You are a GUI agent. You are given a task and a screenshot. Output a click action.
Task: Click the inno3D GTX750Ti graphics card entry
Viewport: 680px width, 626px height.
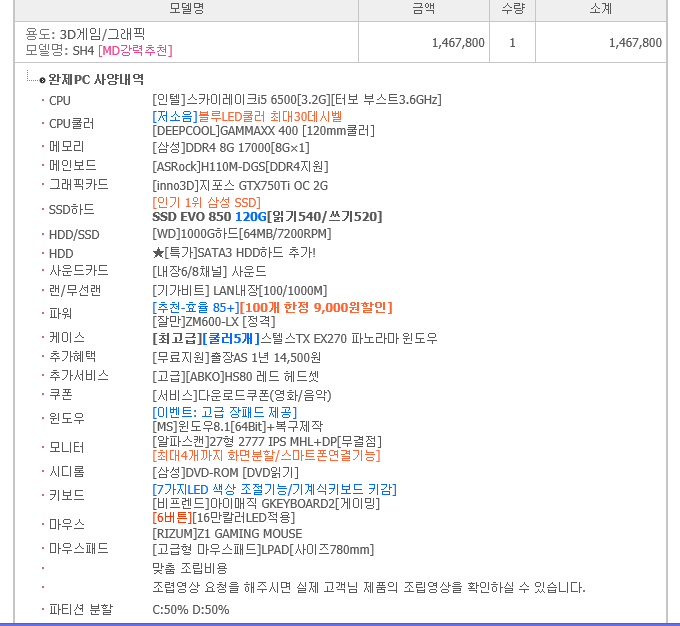point(240,186)
